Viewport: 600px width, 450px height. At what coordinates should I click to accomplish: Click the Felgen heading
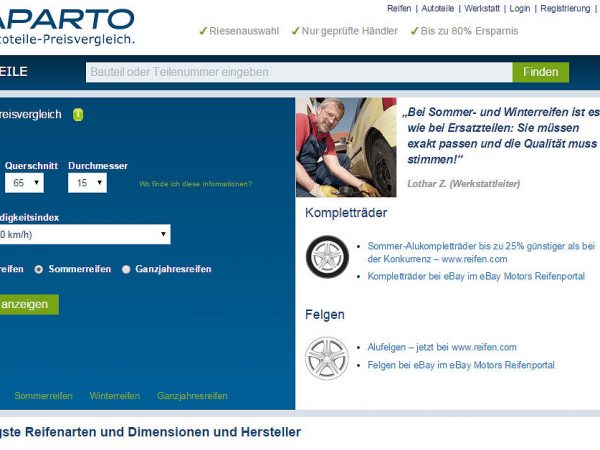325,315
